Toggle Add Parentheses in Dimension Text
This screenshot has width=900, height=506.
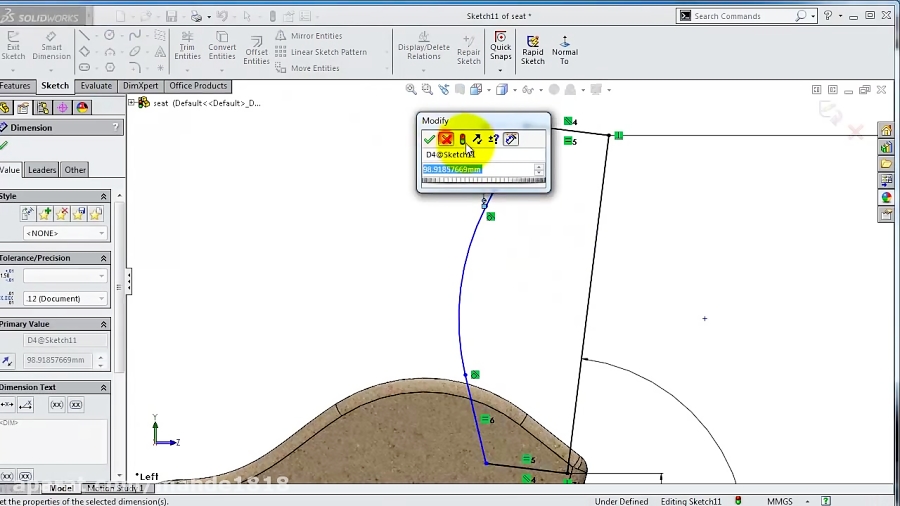[56, 404]
